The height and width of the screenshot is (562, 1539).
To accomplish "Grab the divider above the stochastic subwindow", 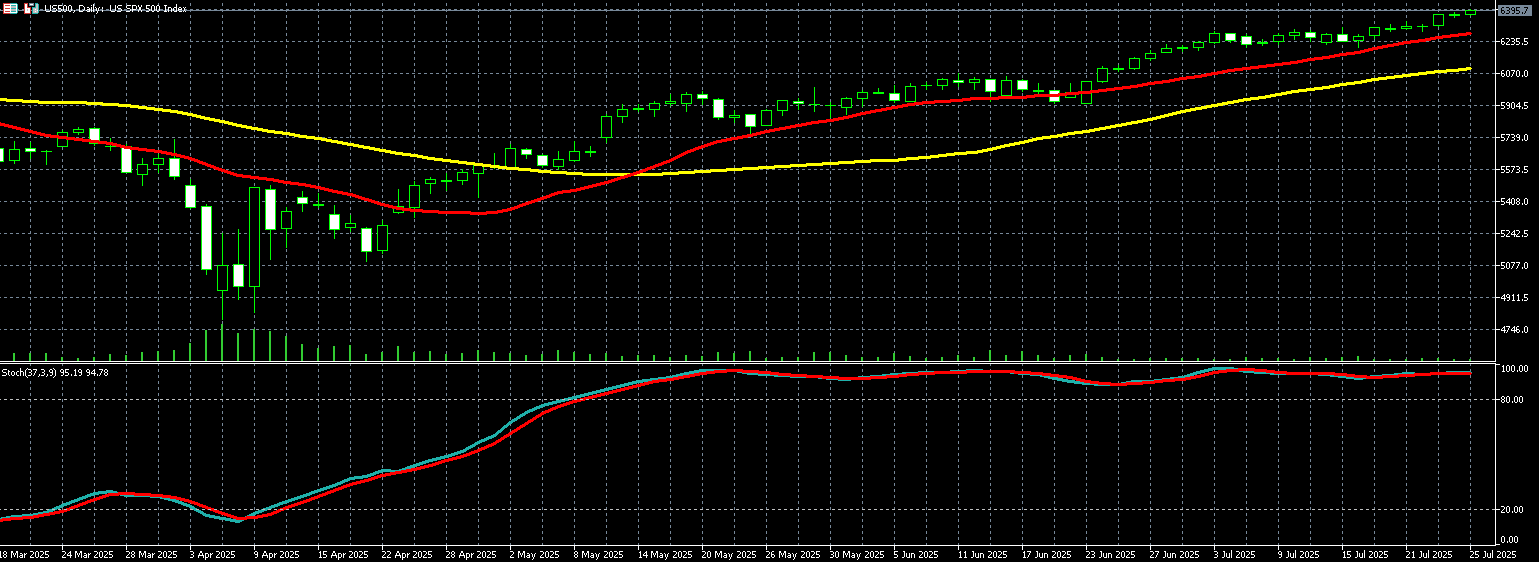I will tap(760, 362).
